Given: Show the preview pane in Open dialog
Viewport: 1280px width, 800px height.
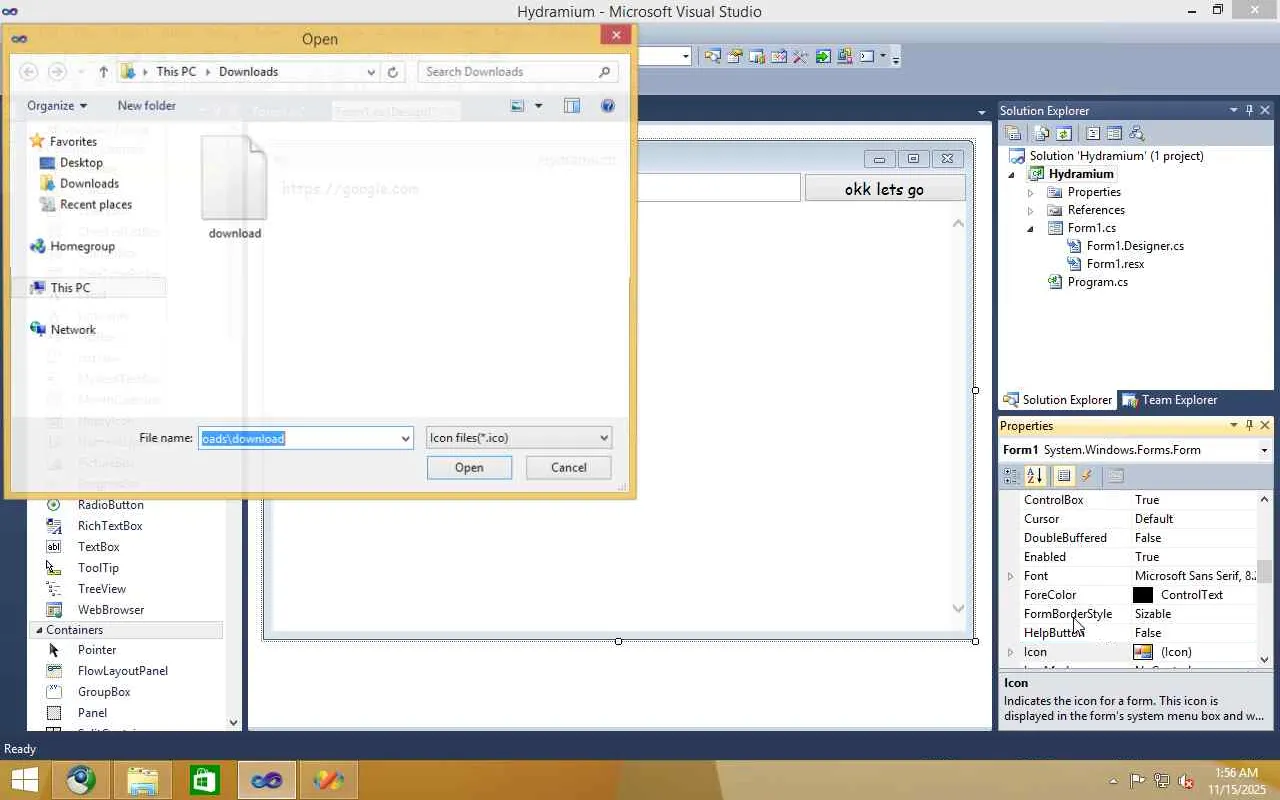Looking at the screenshot, I should 572,105.
